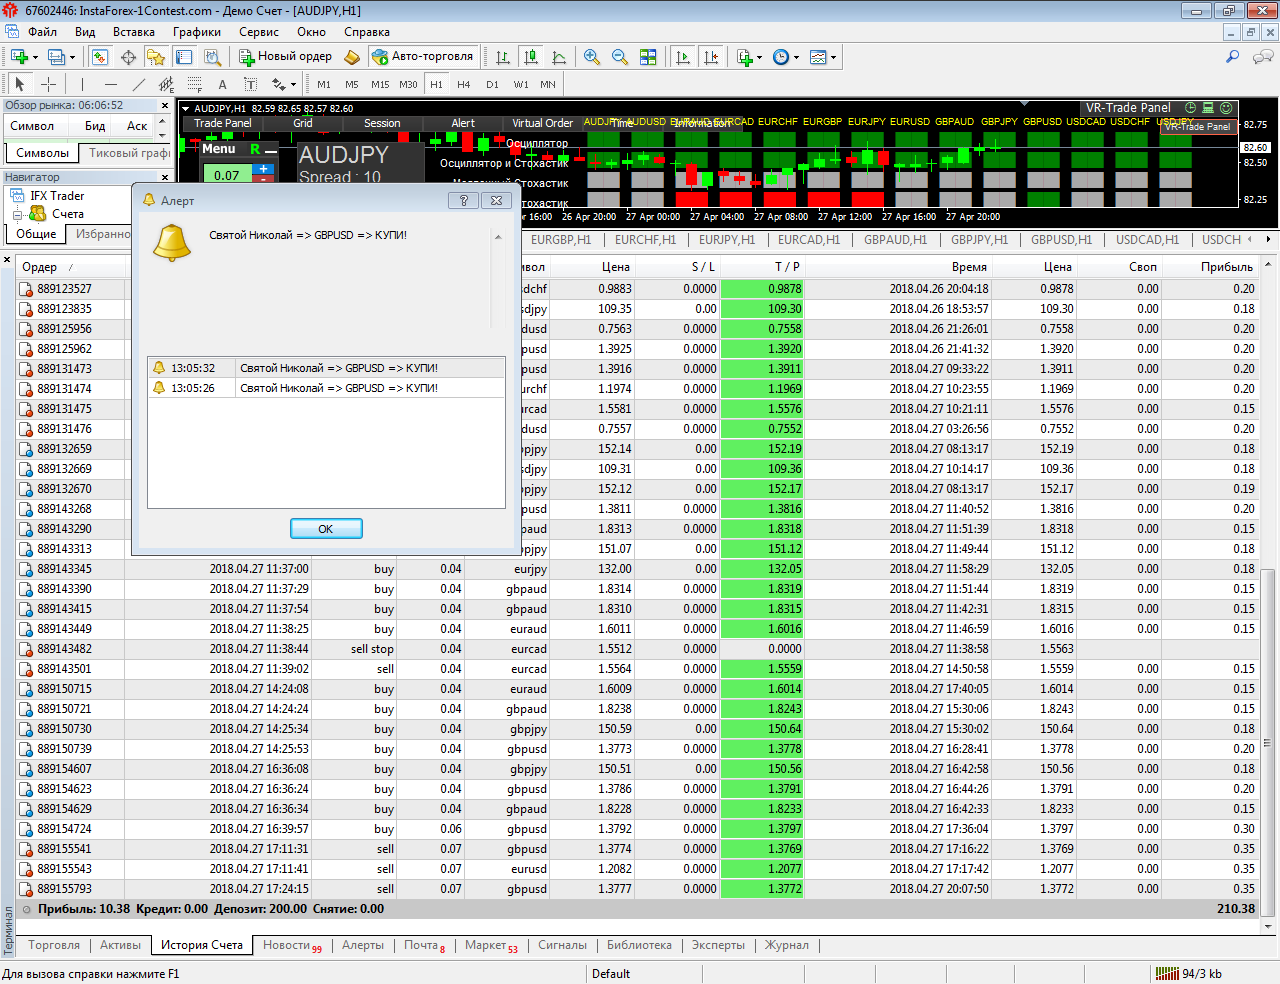
Task: Switch timeframe to D1
Action: (492, 84)
